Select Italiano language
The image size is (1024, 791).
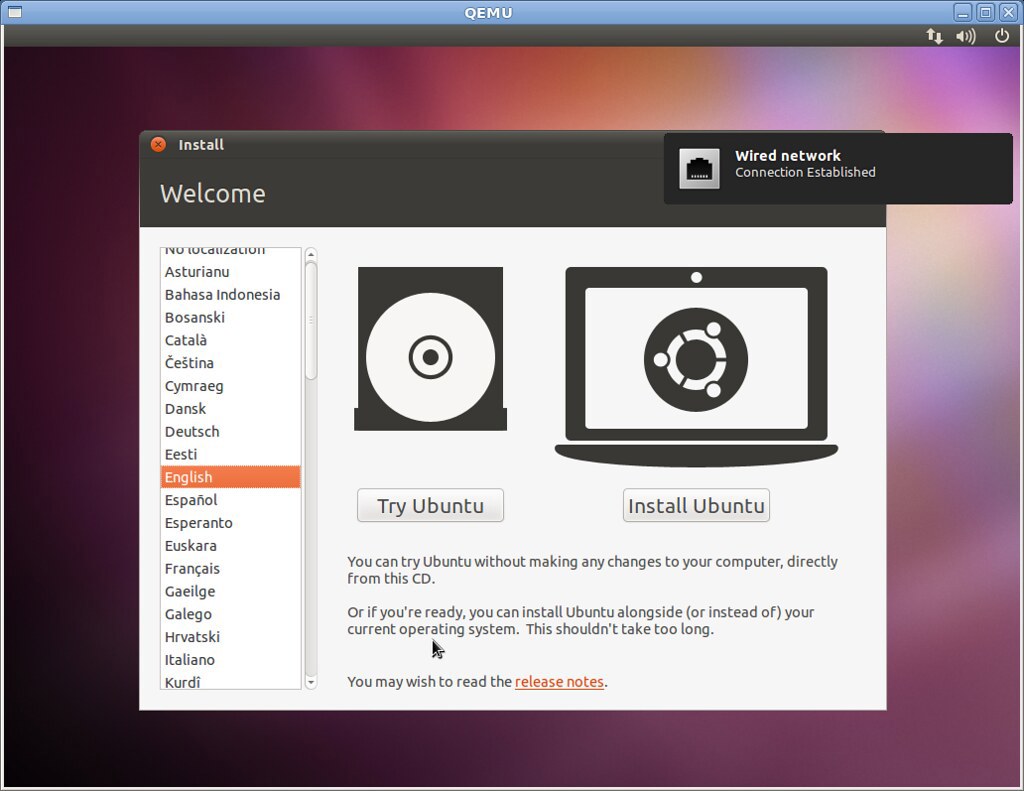(231, 660)
